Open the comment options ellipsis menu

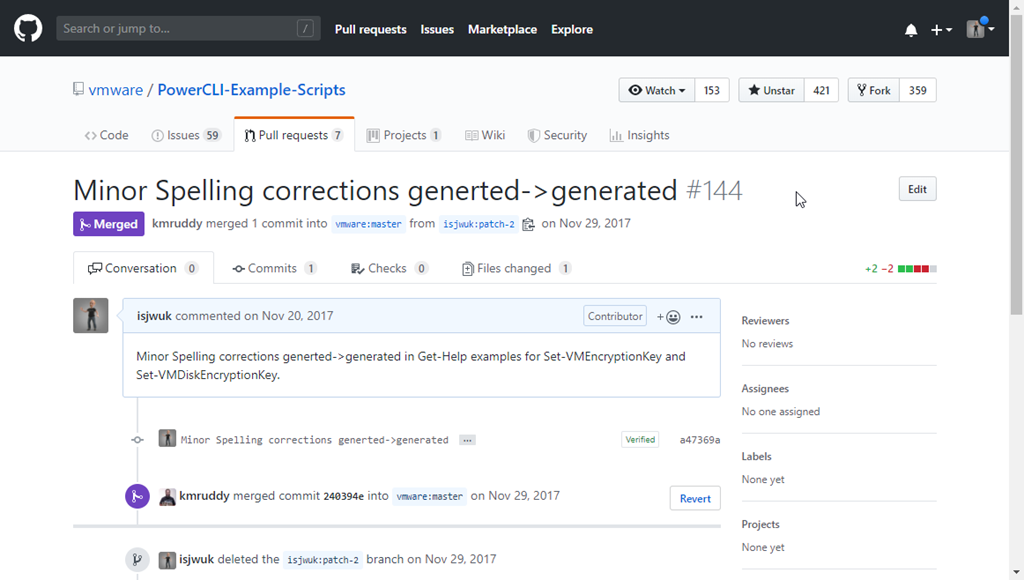[x=697, y=317]
